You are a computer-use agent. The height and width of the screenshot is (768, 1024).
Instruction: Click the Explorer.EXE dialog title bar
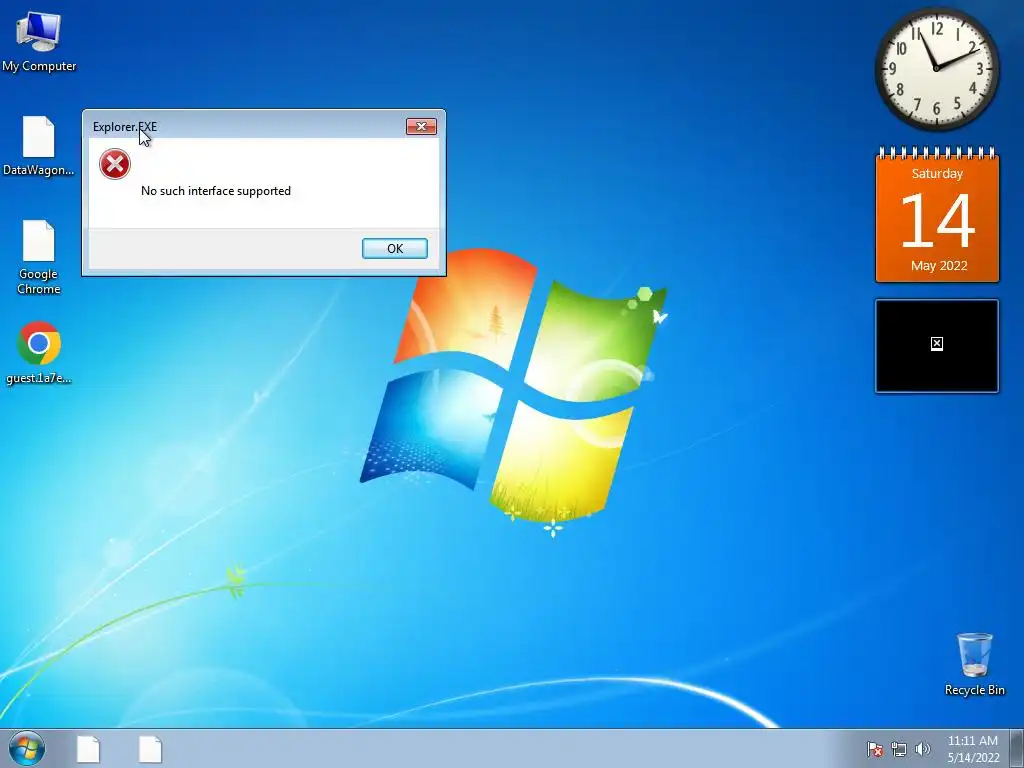point(248,126)
